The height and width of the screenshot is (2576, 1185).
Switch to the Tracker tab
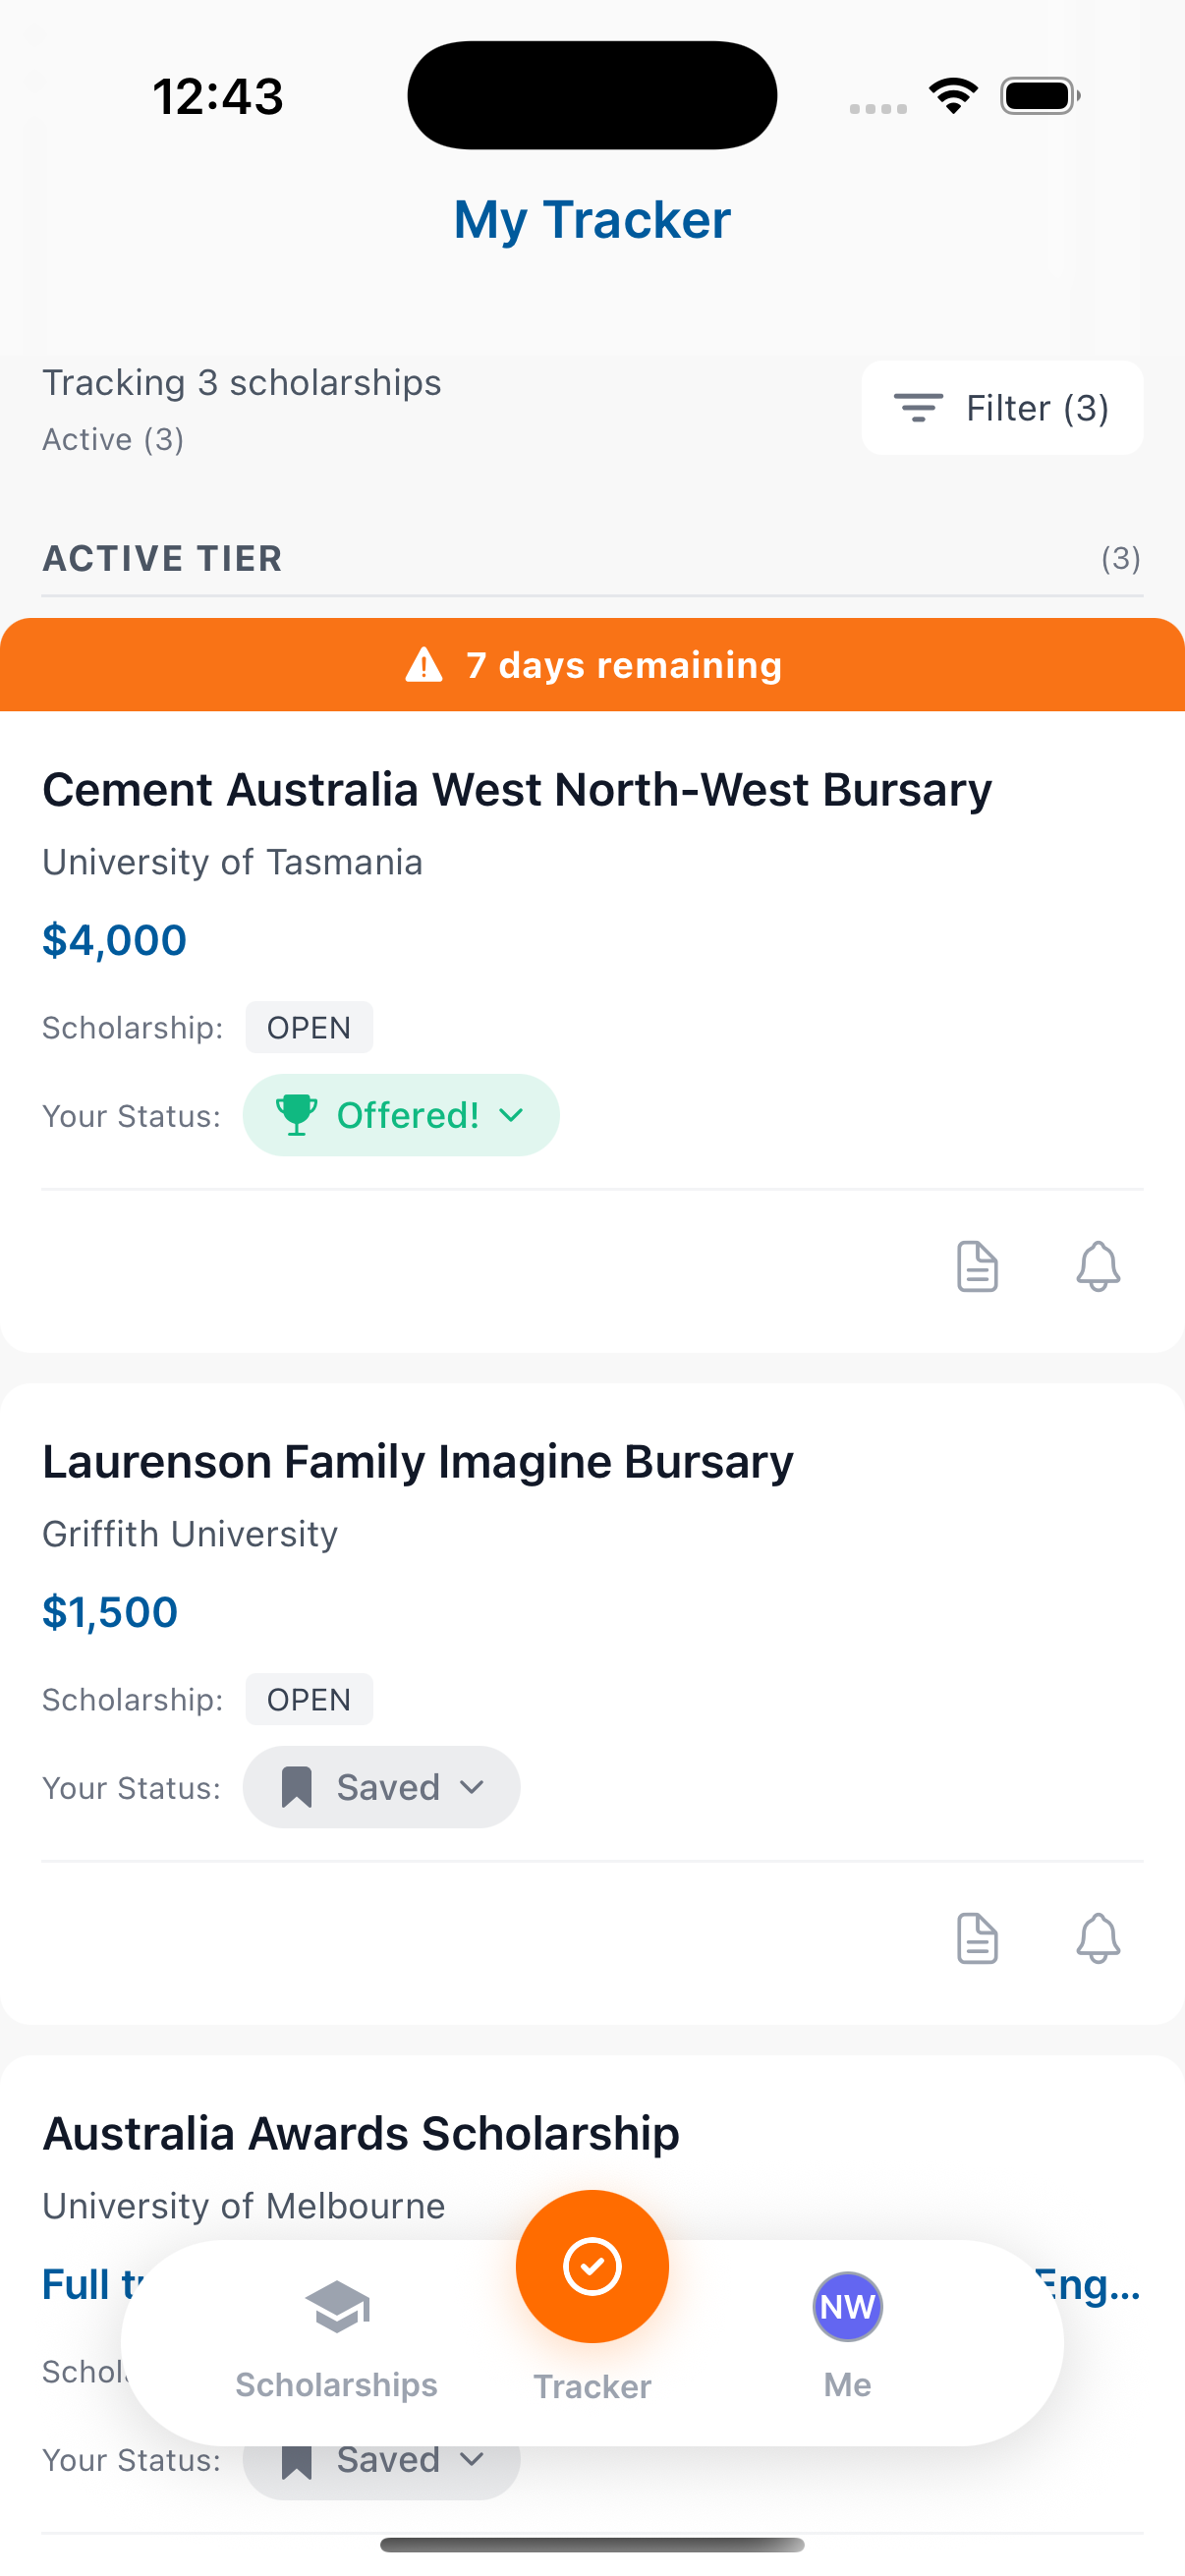pos(592,2268)
